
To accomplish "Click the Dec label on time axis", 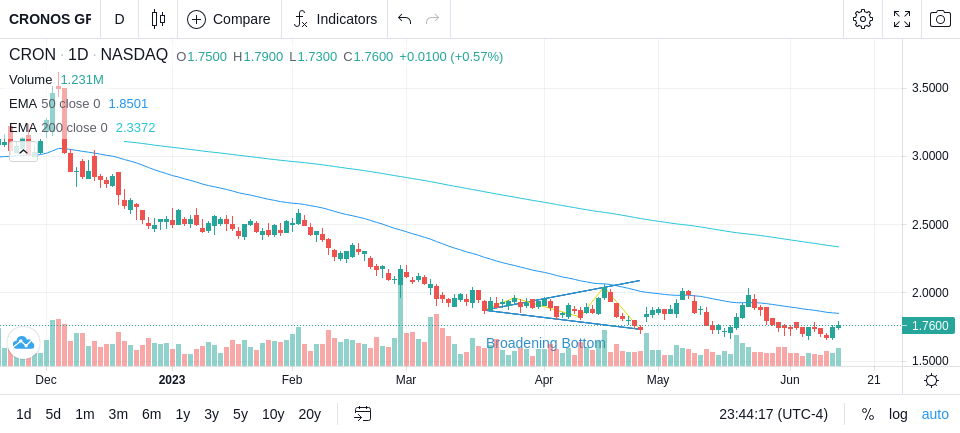I will click(x=46, y=380).
